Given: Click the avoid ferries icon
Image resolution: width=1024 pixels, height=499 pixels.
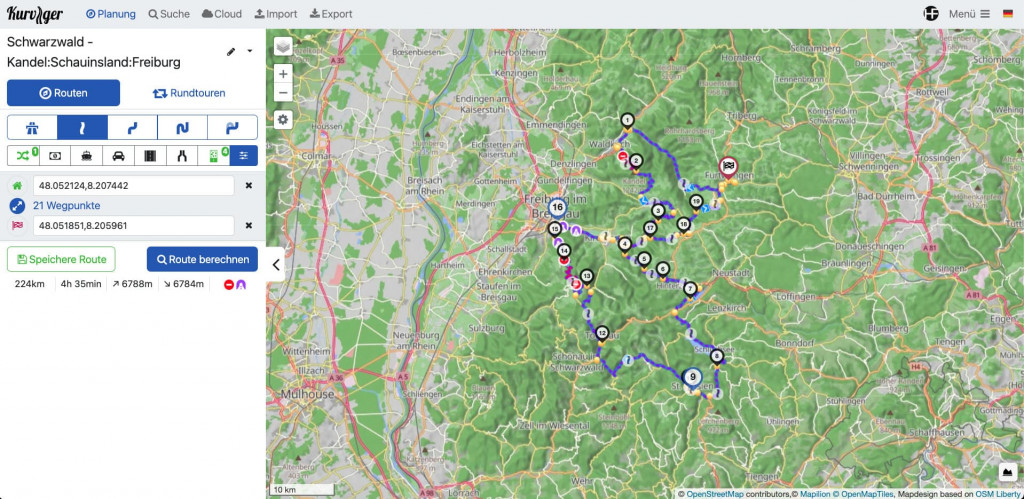Looking at the screenshot, I should pyautogui.click(x=87, y=156).
